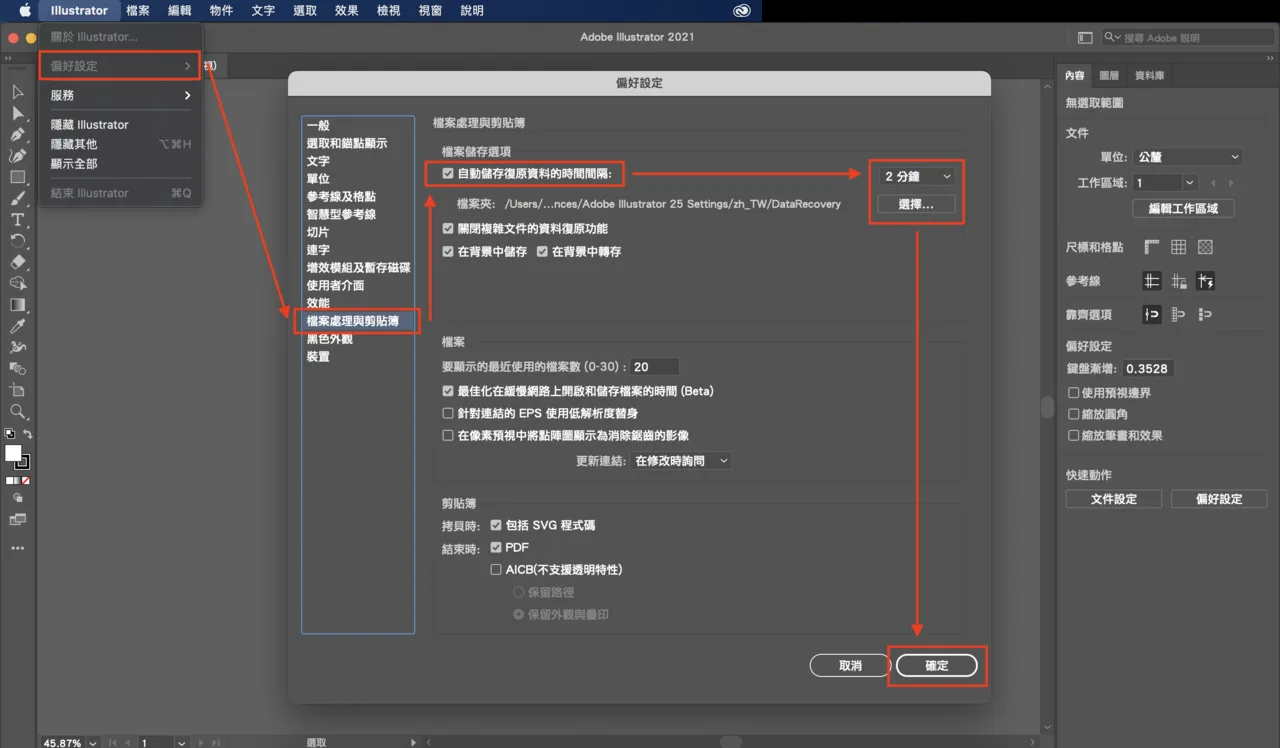Select the Selection tool arrow
The image size is (1280, 748).
(17, 92)
